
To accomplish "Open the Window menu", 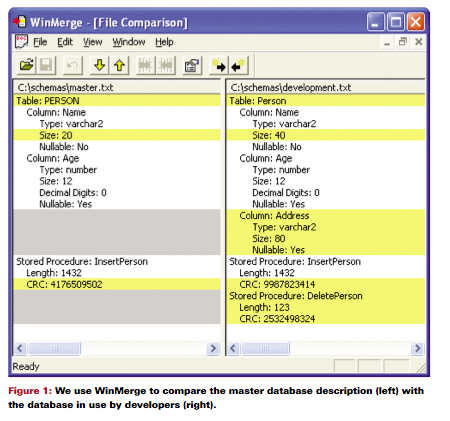I will click(129, 42).
